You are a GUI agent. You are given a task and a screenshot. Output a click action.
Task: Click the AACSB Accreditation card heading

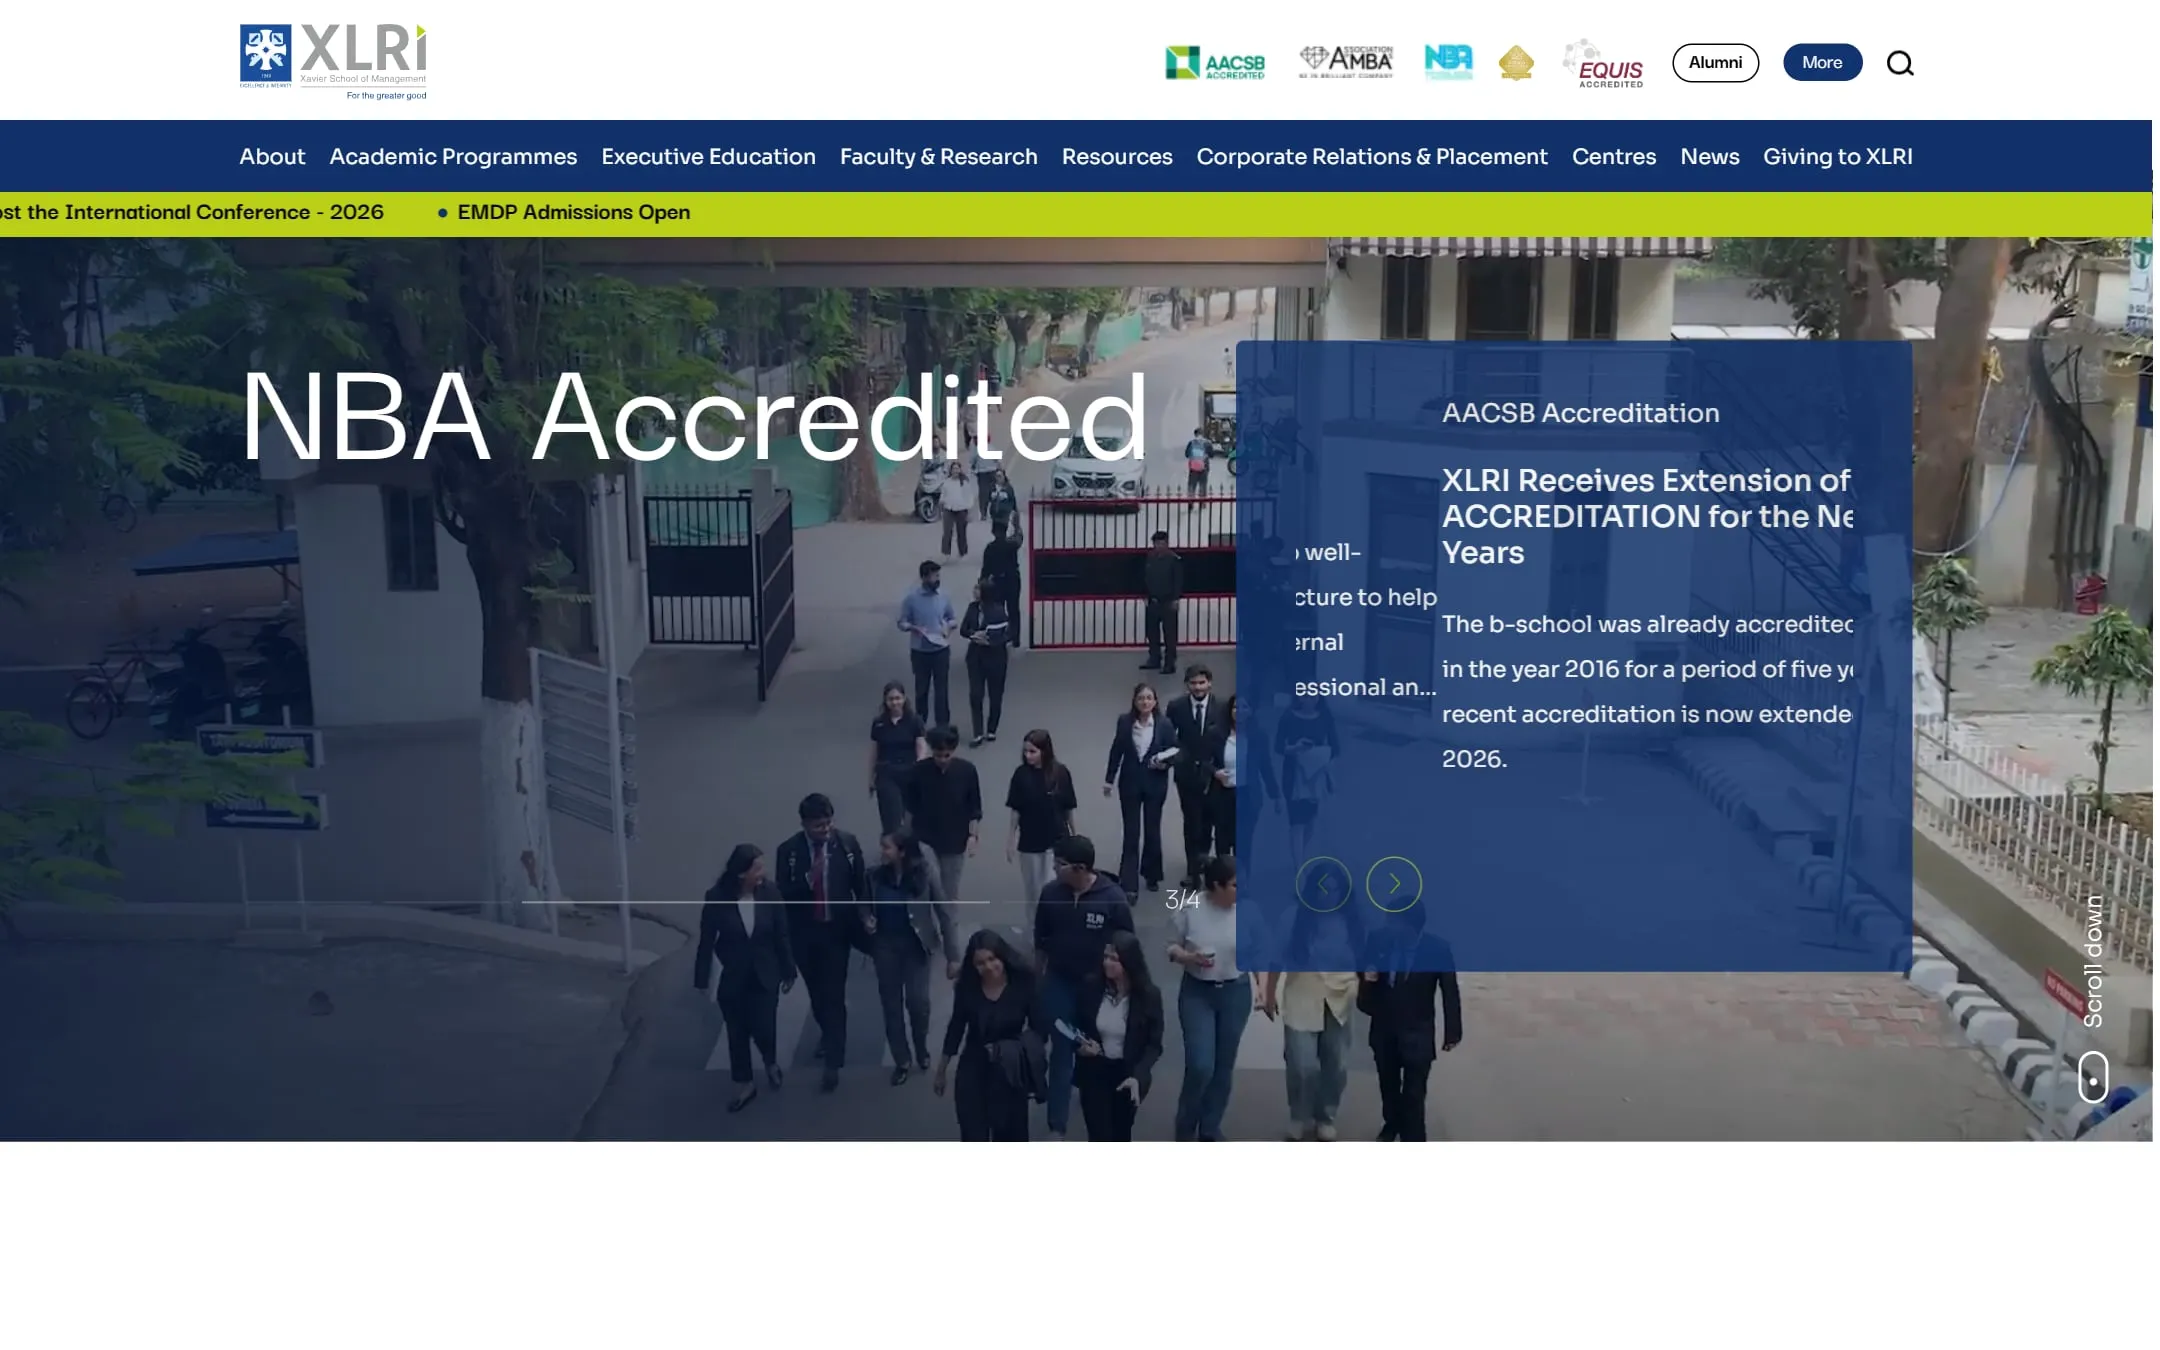coord(1580,413)
